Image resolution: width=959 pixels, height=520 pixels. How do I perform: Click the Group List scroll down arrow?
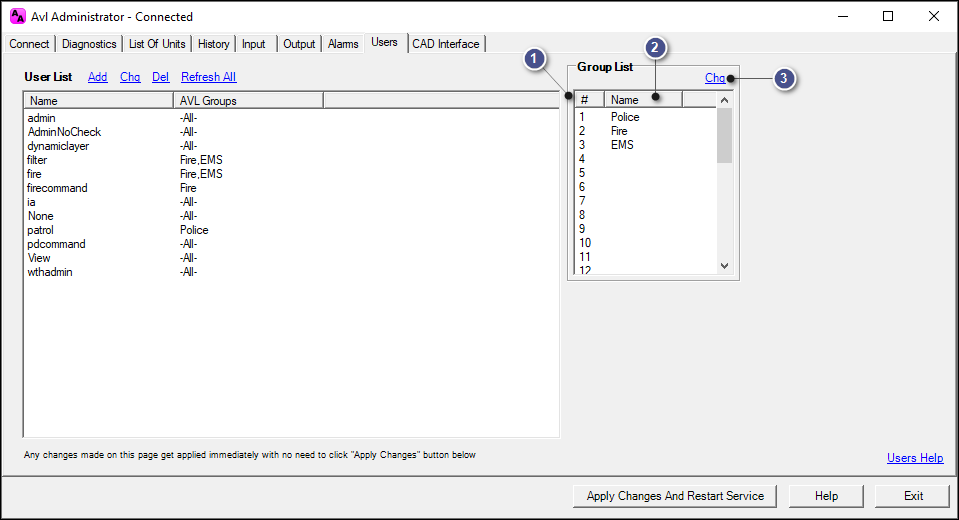click(724, 266)
